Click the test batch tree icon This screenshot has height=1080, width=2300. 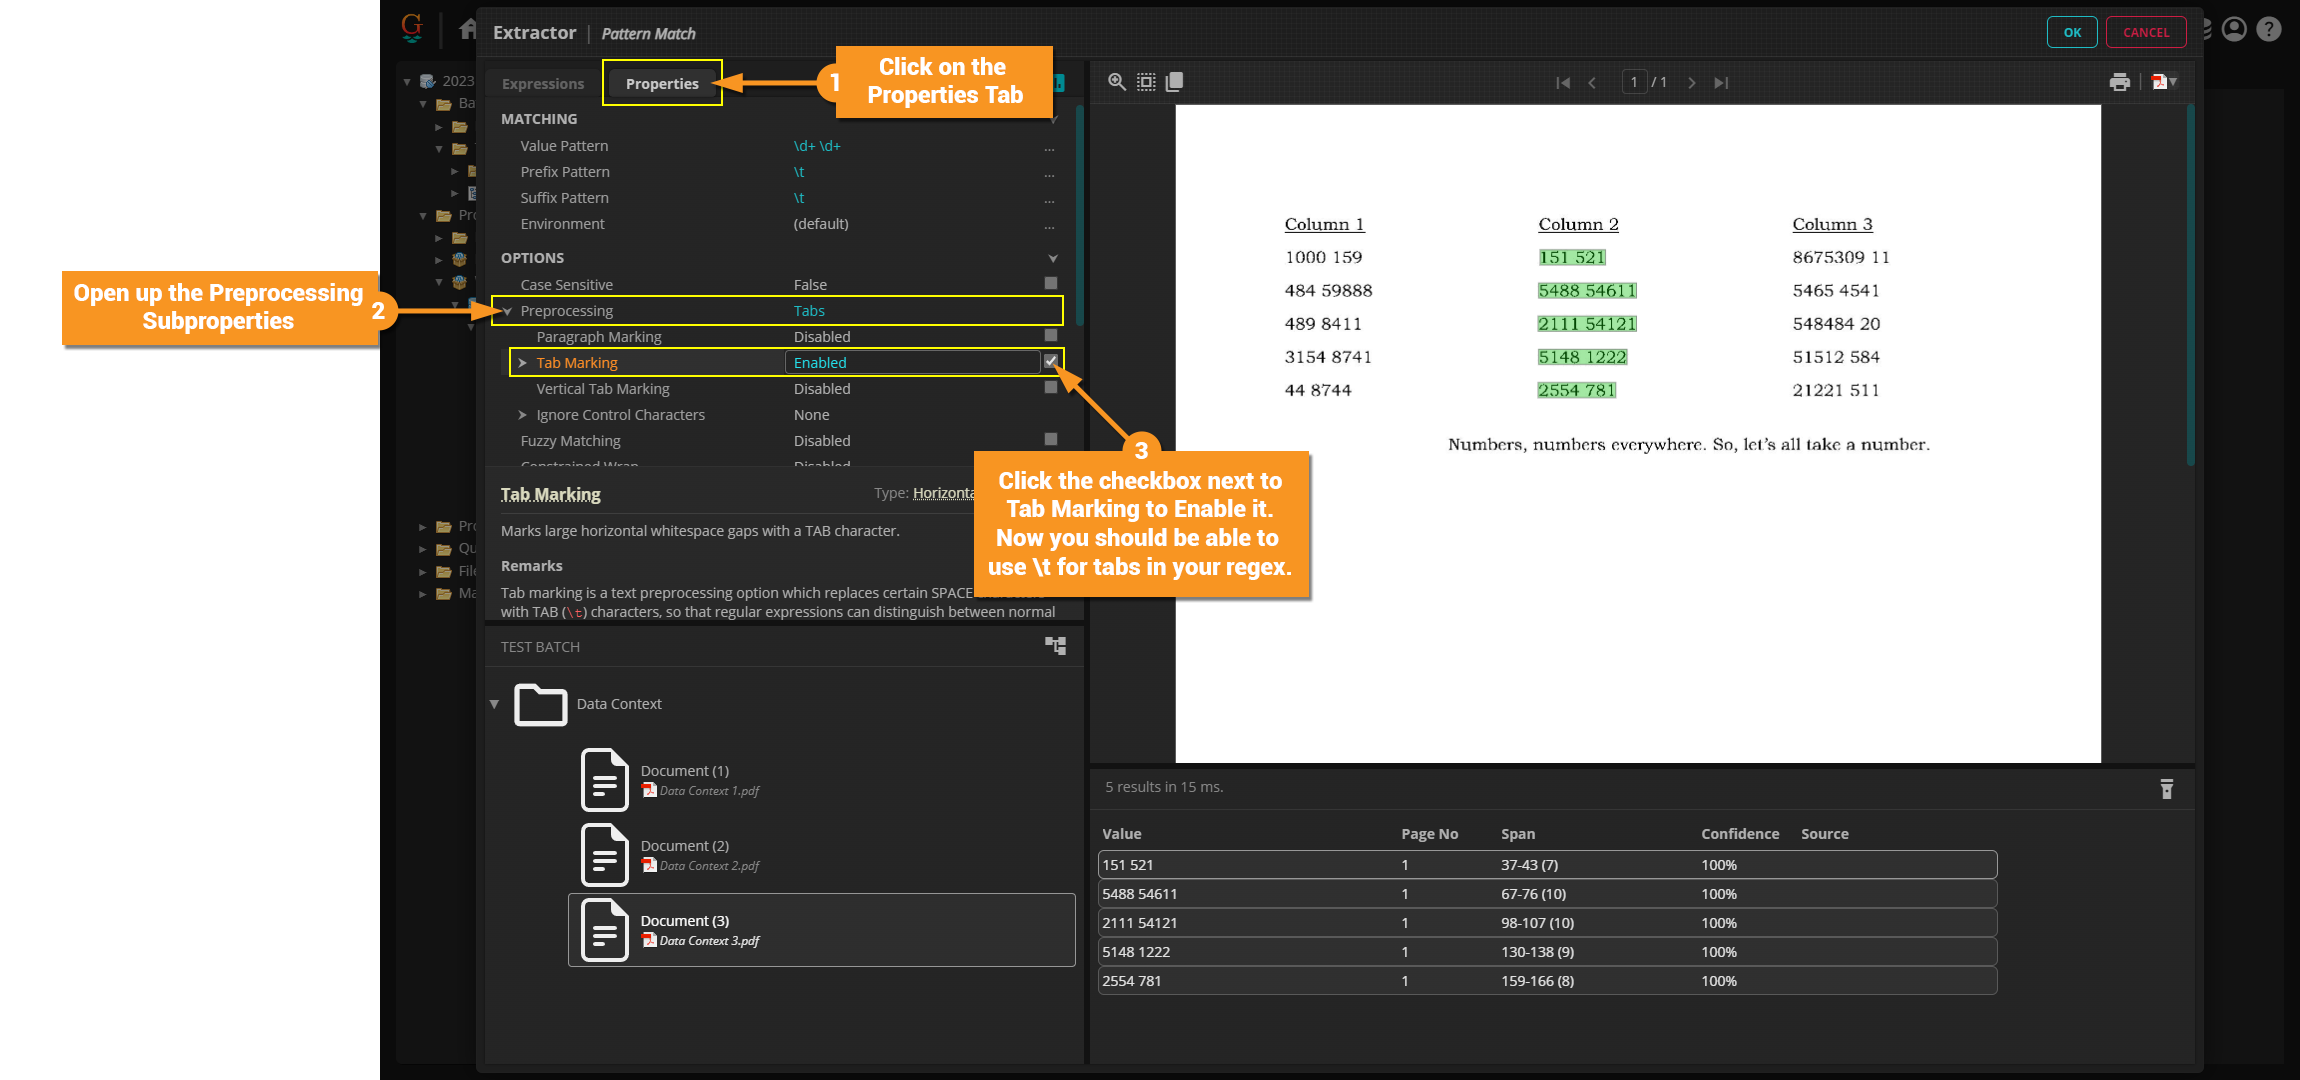click(x=1055, y=646)
